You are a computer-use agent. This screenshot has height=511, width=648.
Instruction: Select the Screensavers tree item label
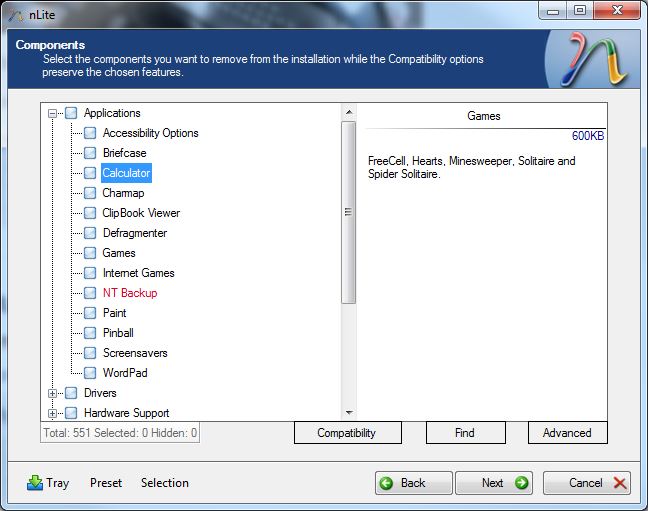click(x=135, y=353)
